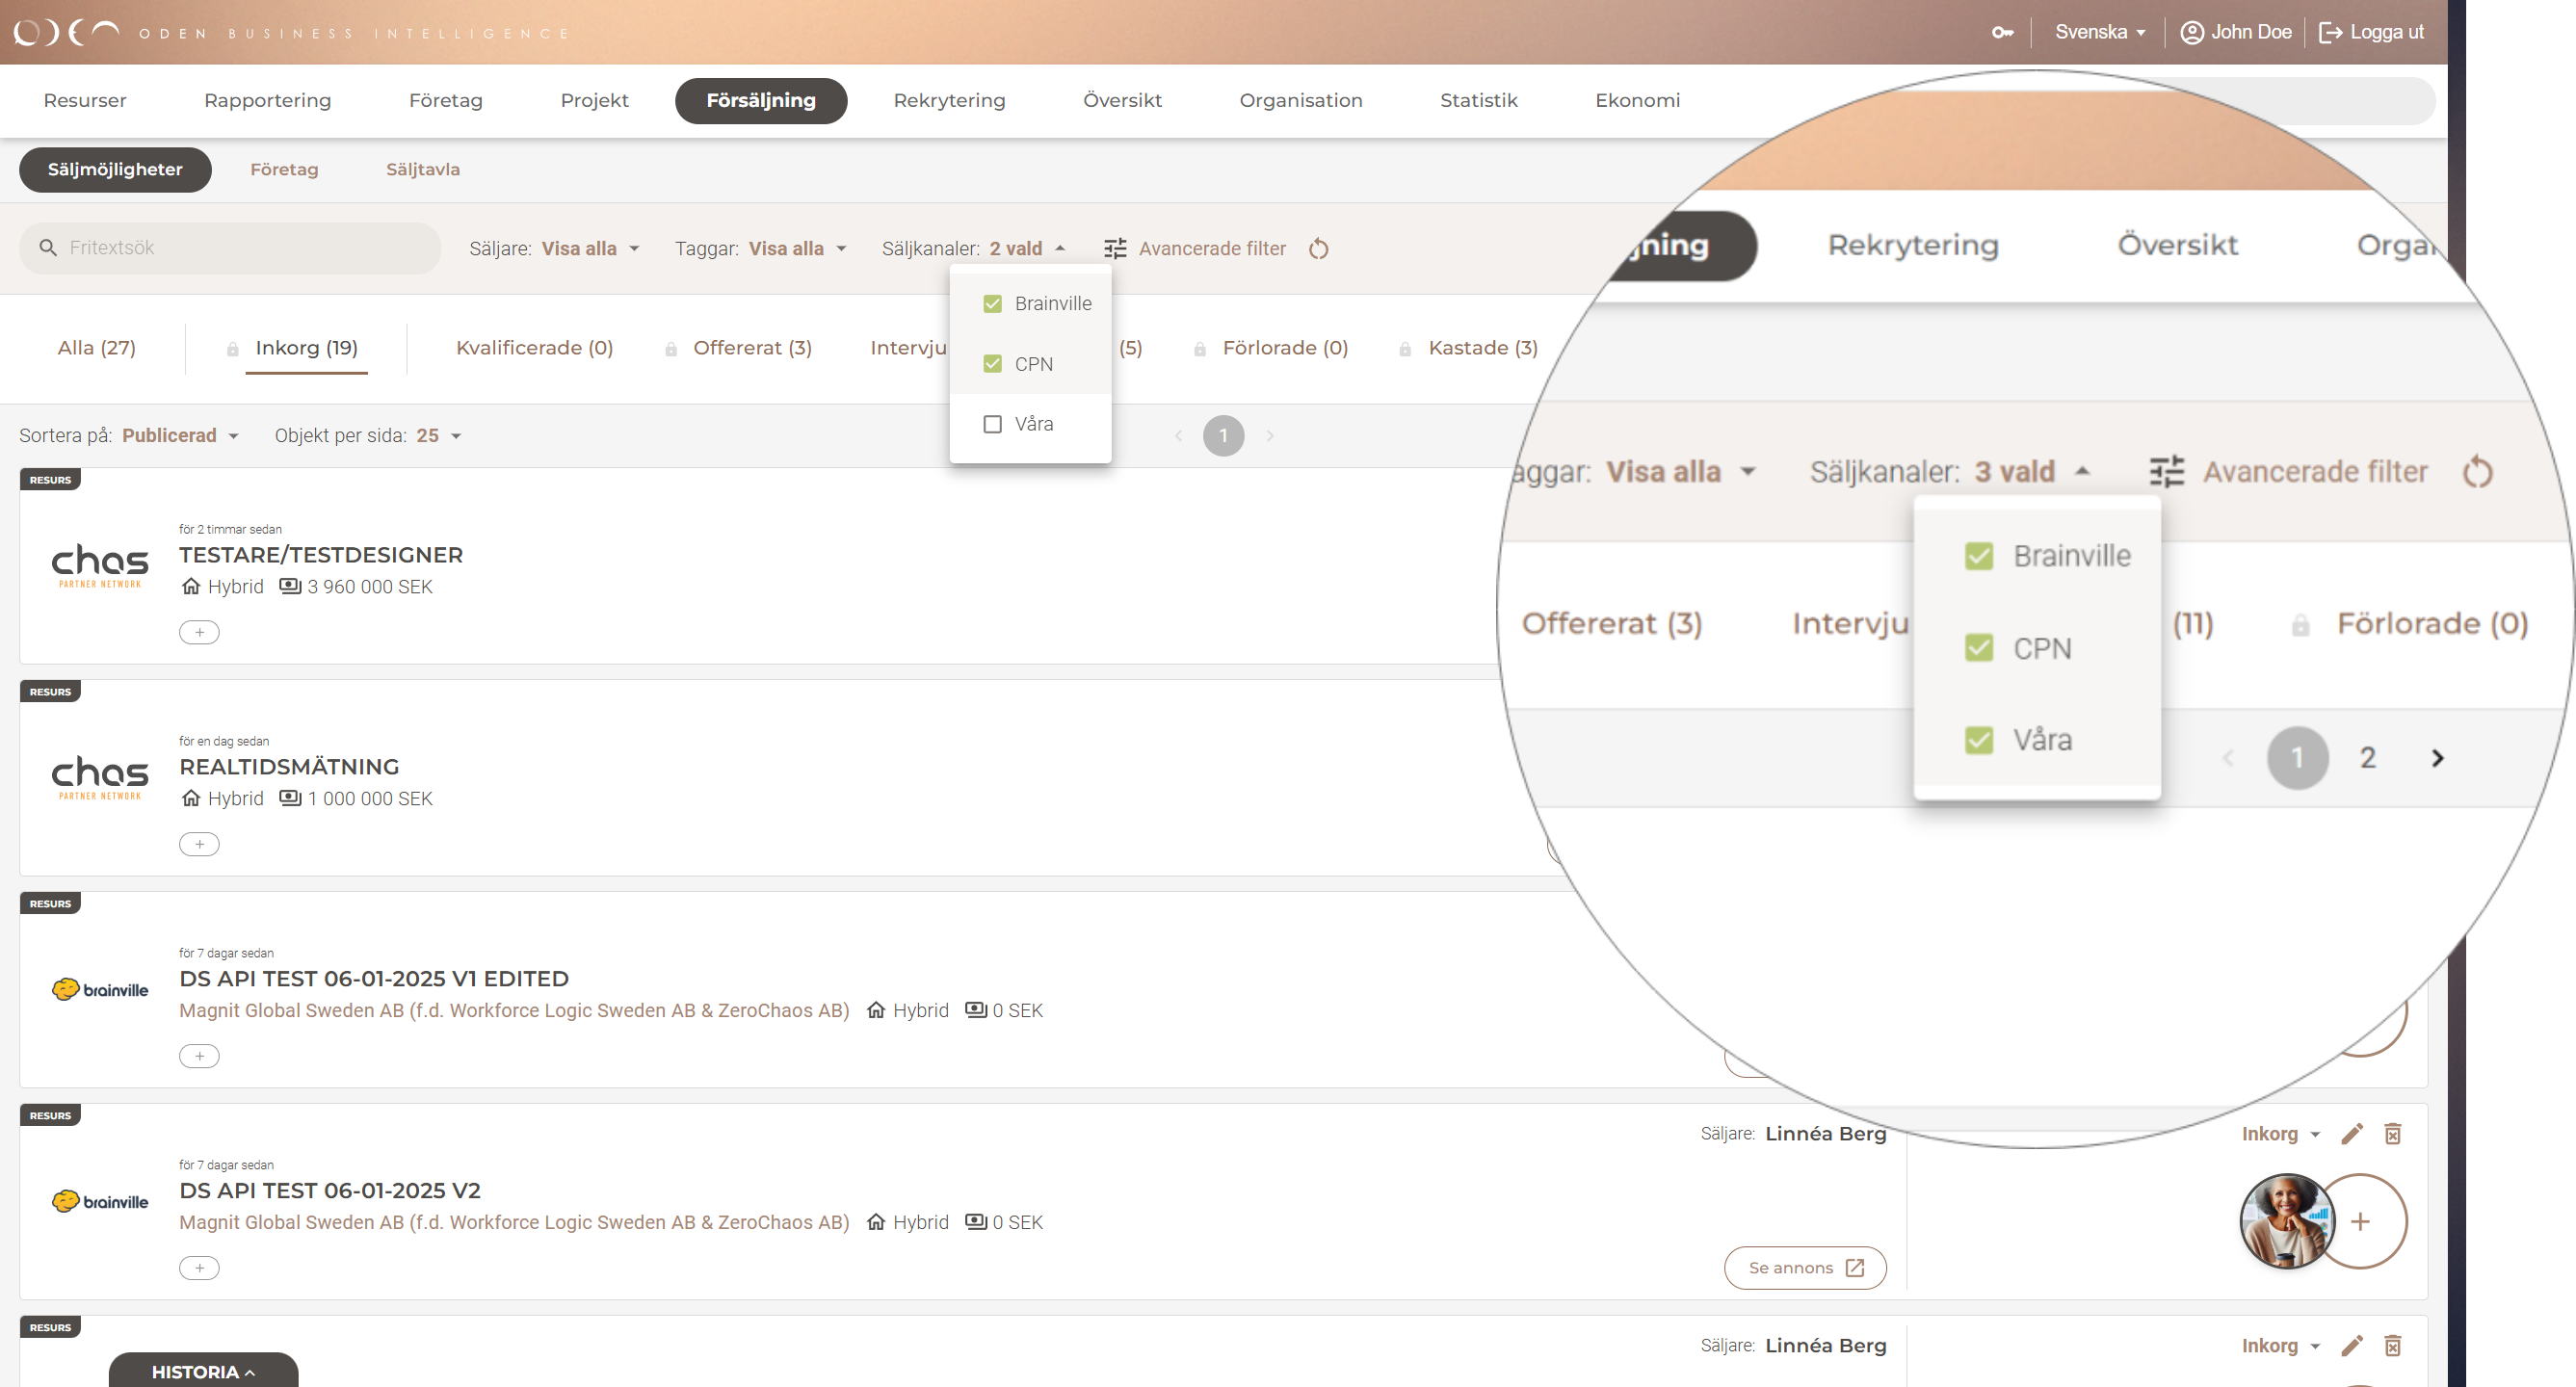Open the John Doe user profile
The width and height of the screenshot is (2576, 1387).
click(x=2235, y=32)
